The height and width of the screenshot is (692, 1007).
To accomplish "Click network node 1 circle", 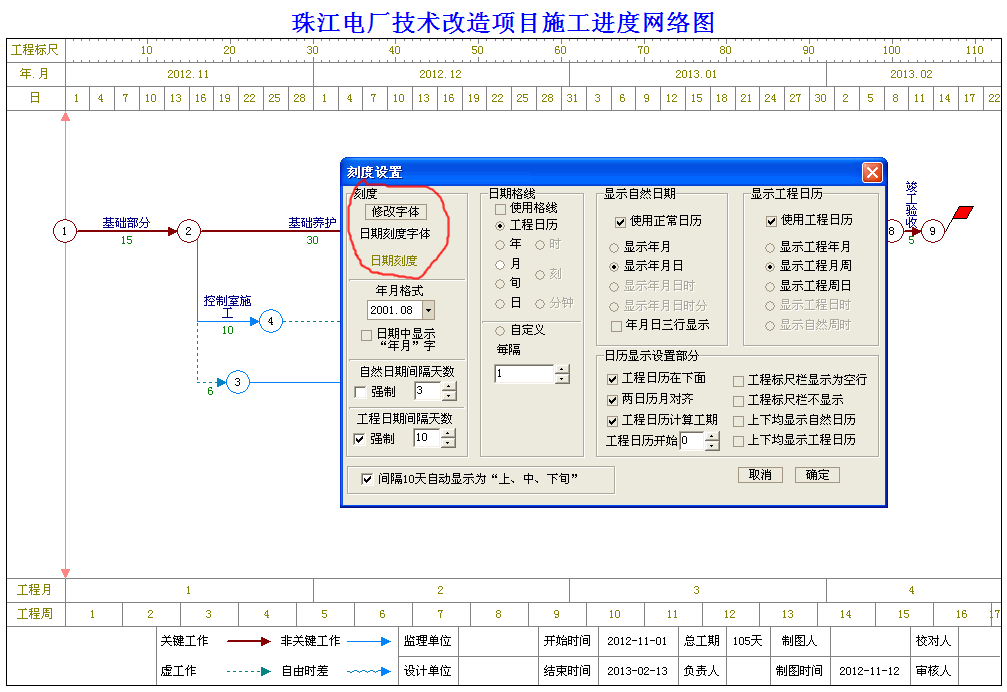I will pos(65,231).
